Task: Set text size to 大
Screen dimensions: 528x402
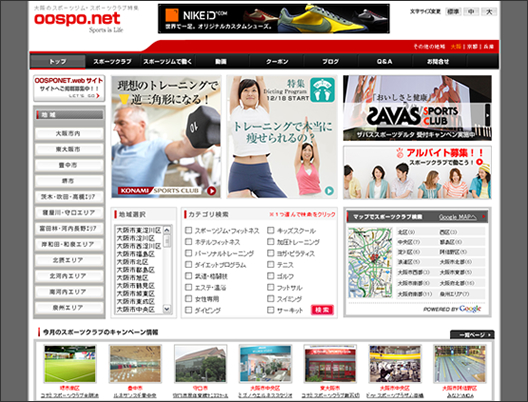Action: pos(489,11)
